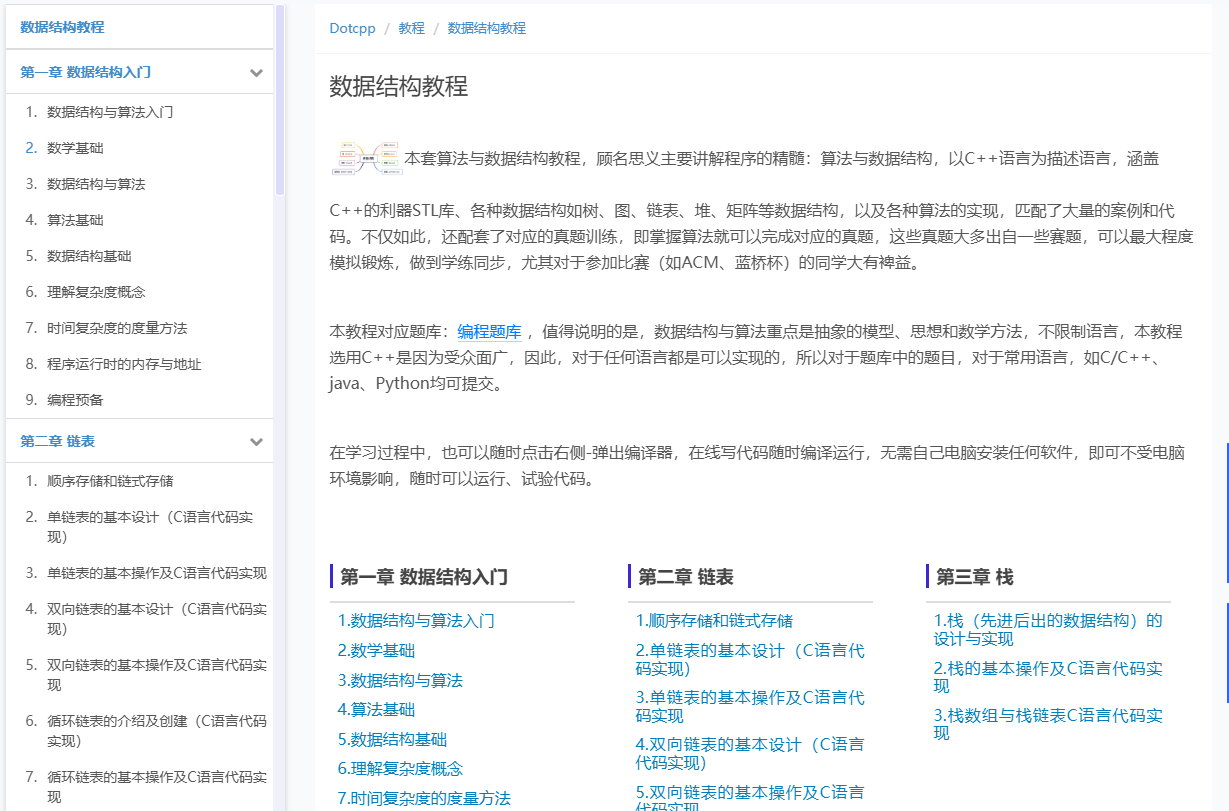
Task: Click the sidebar scrollbar thumb
Action: tap(280, 100)
